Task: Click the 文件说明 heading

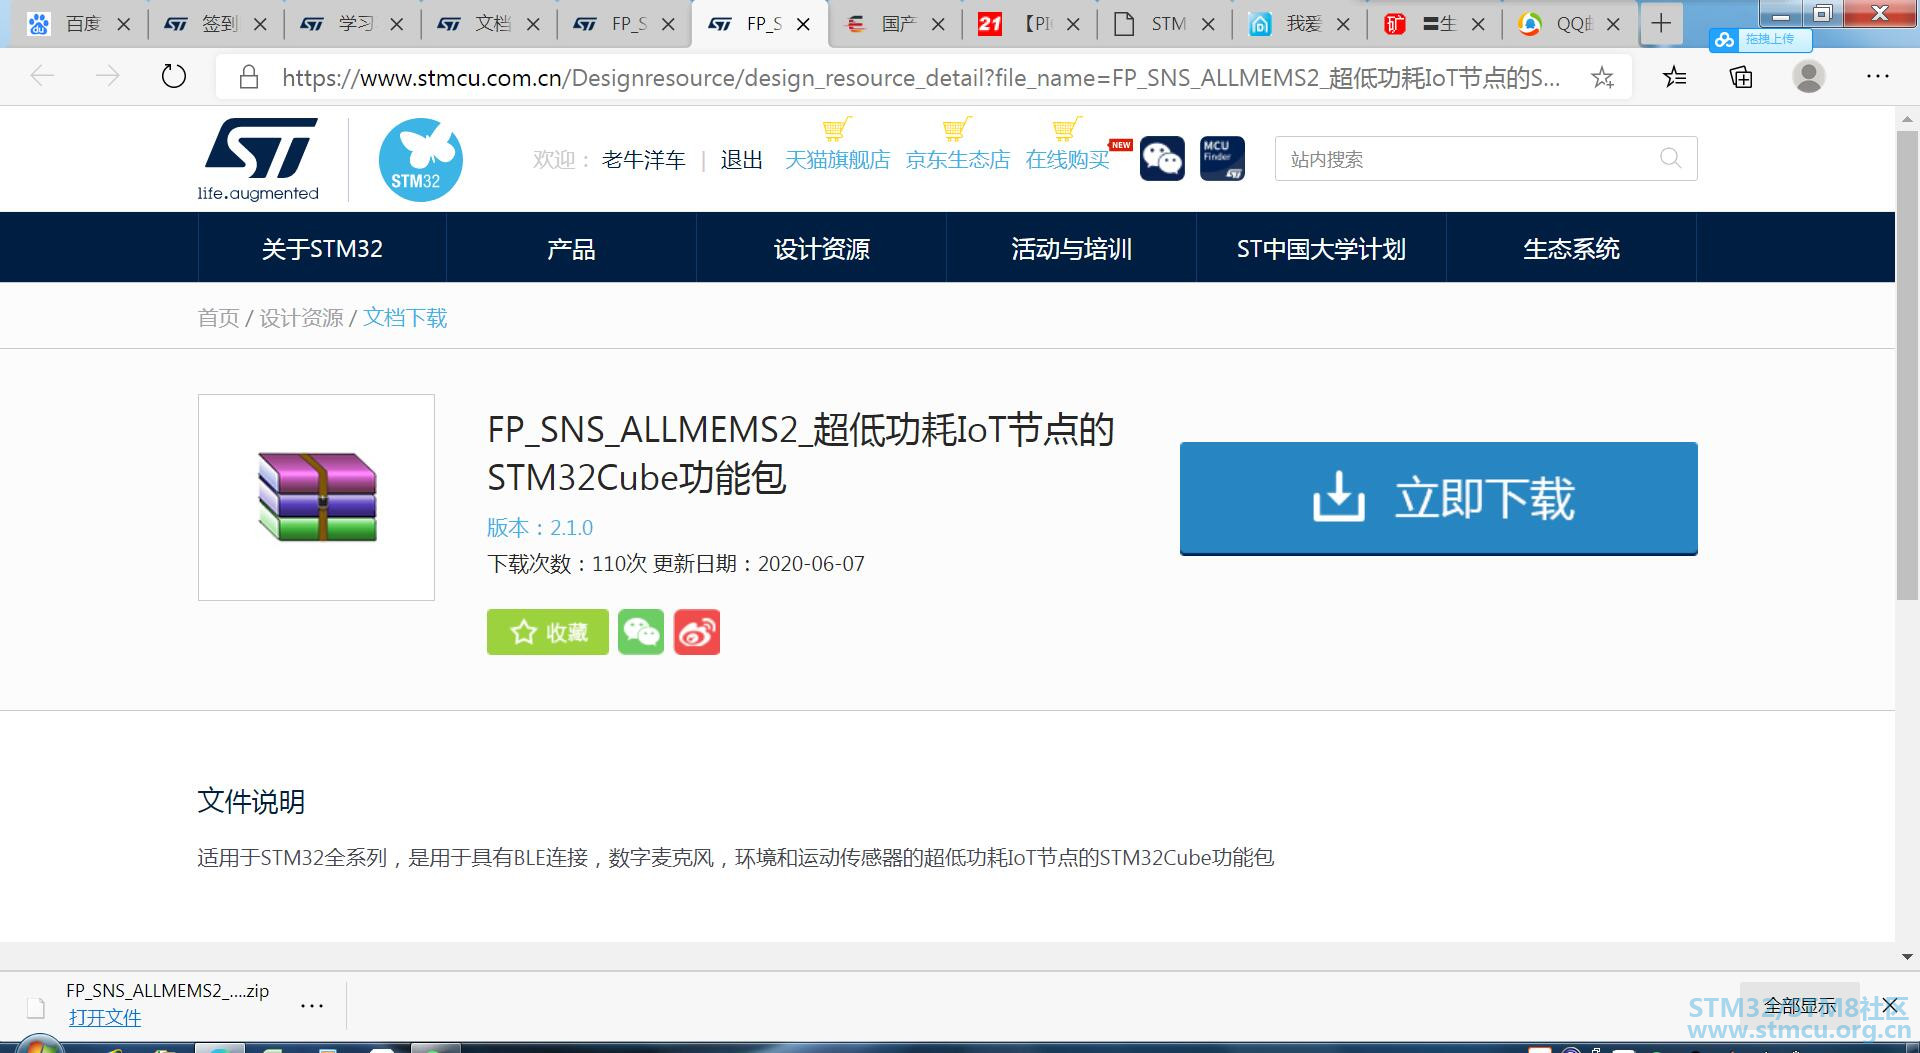Action: point(251,801)
